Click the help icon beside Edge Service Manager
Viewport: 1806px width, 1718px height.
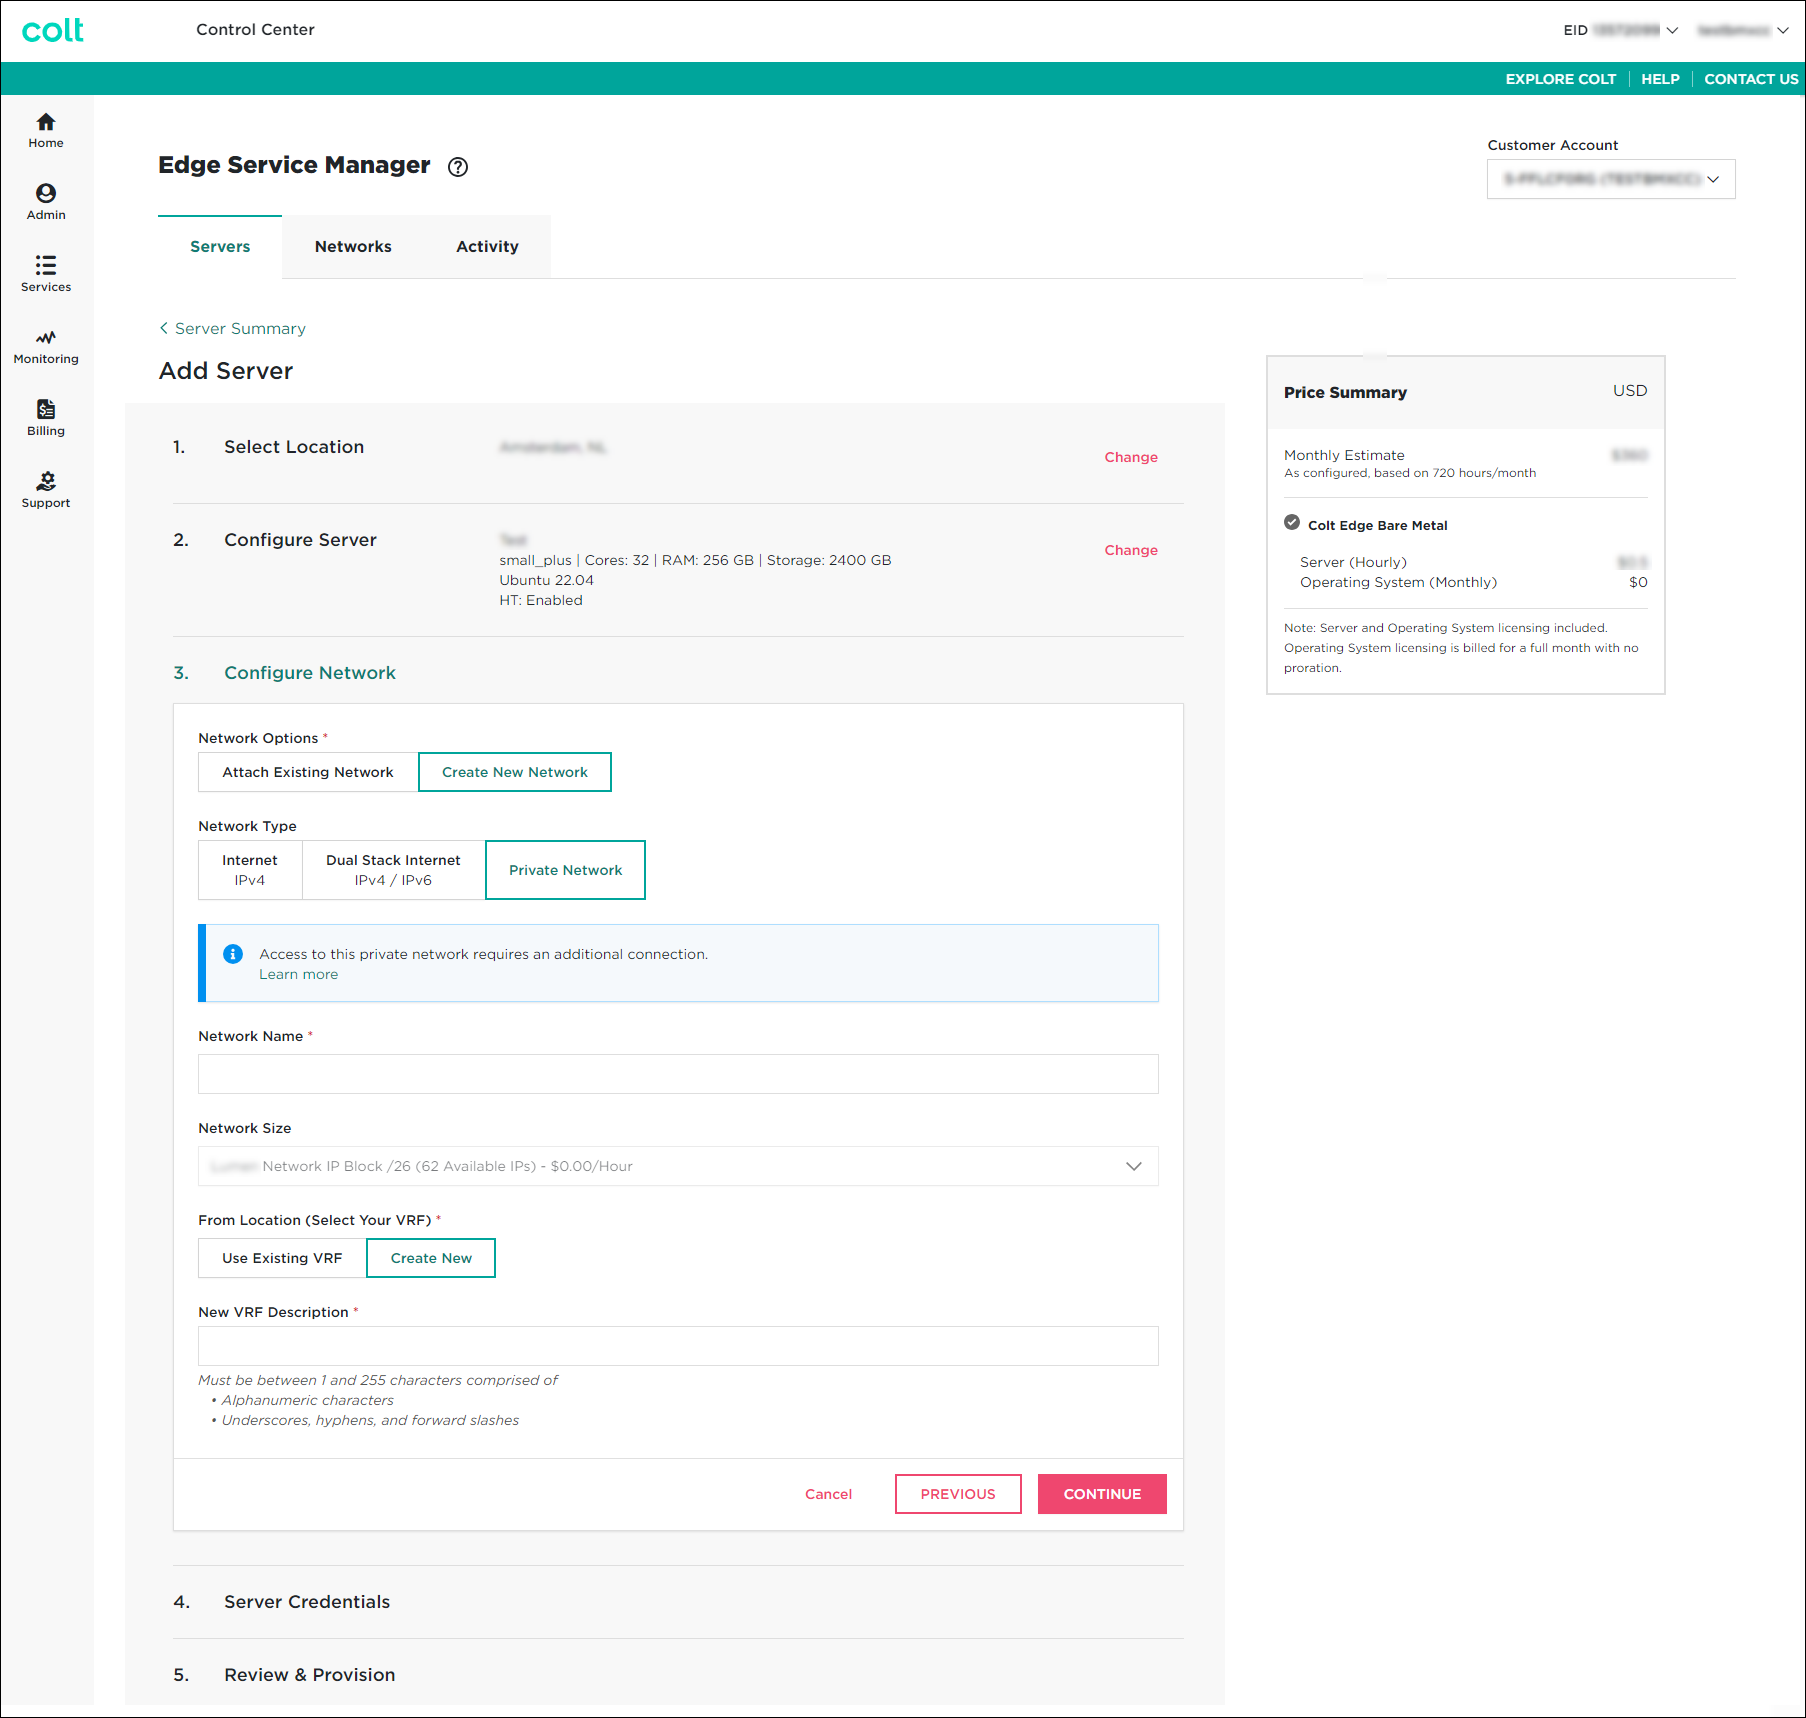(458, 167)
